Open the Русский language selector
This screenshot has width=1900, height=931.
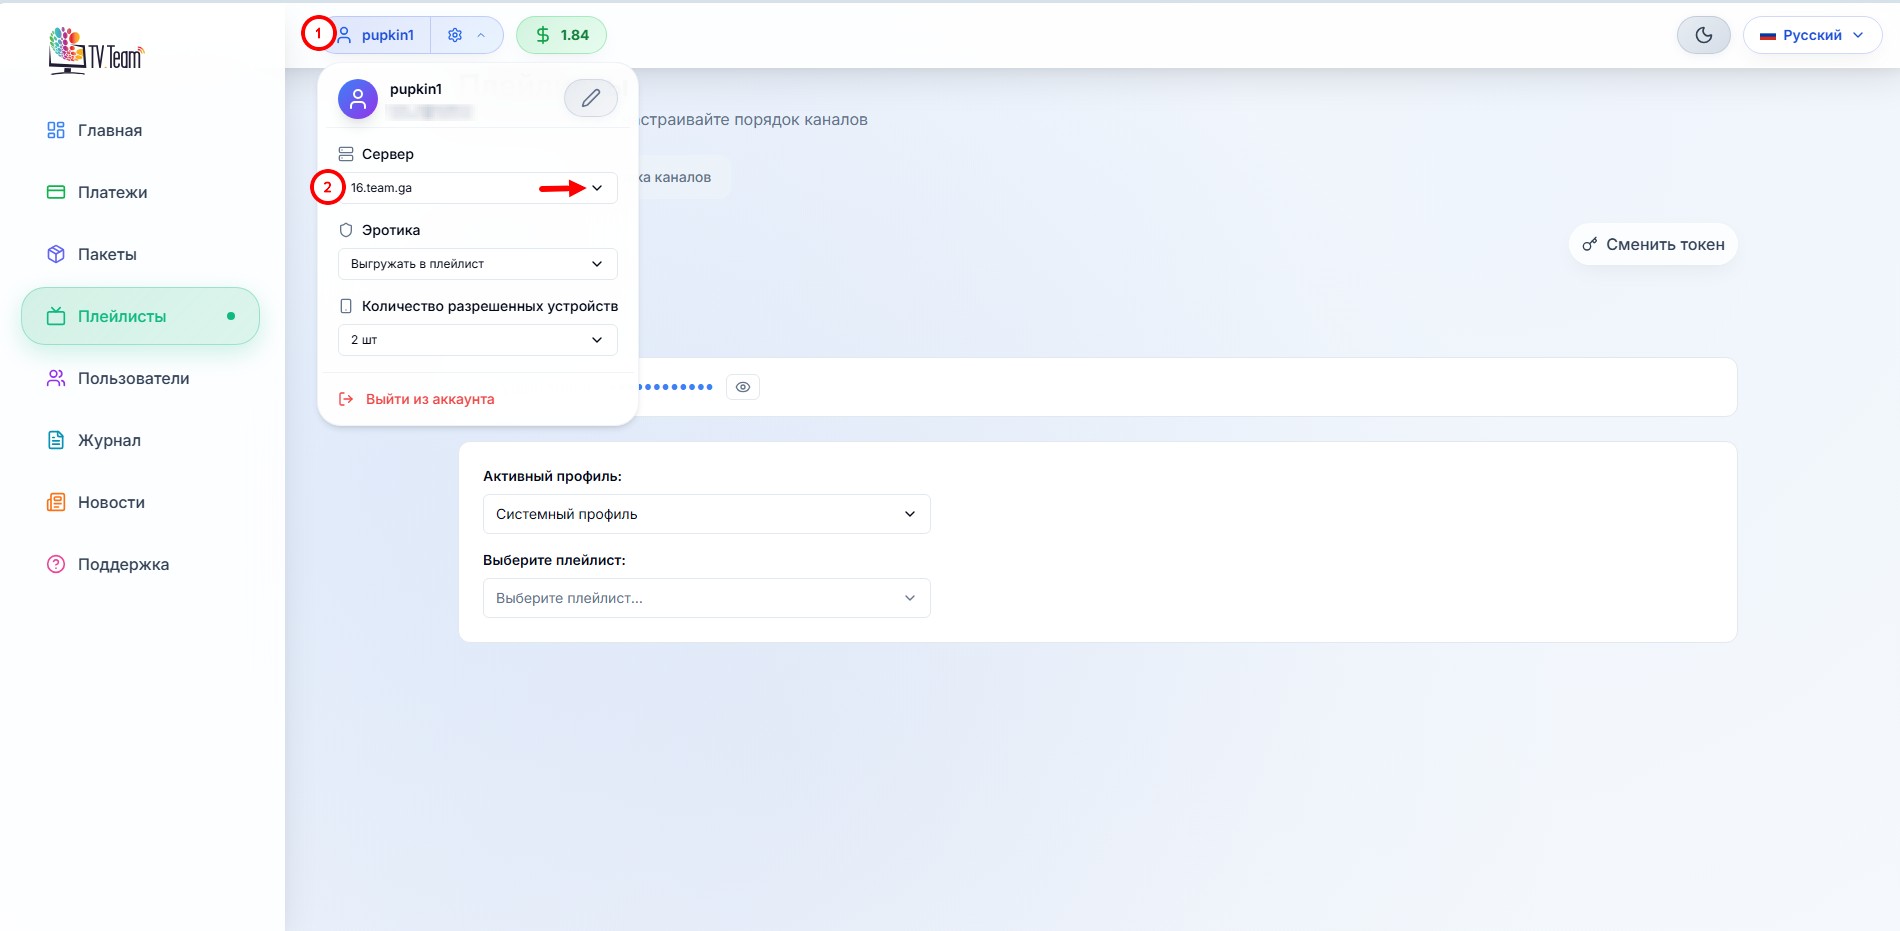(1812, 35)
